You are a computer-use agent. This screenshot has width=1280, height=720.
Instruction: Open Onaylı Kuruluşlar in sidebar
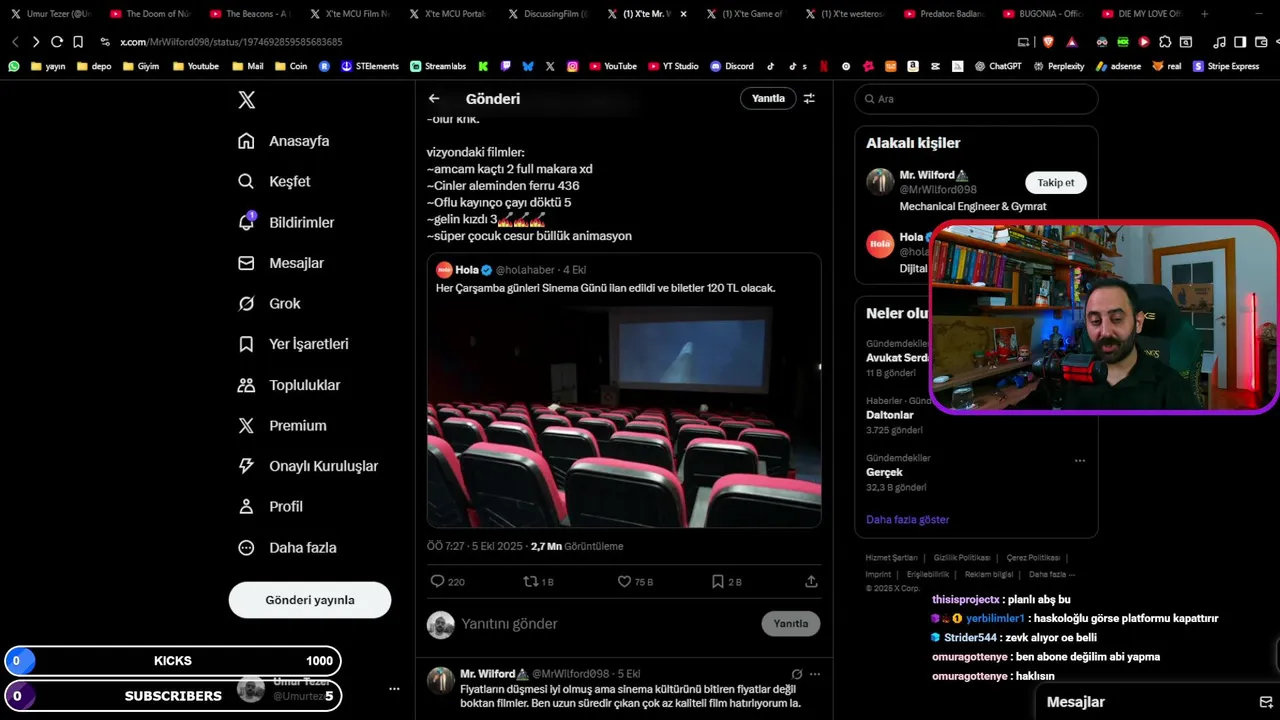pos(307,466)
